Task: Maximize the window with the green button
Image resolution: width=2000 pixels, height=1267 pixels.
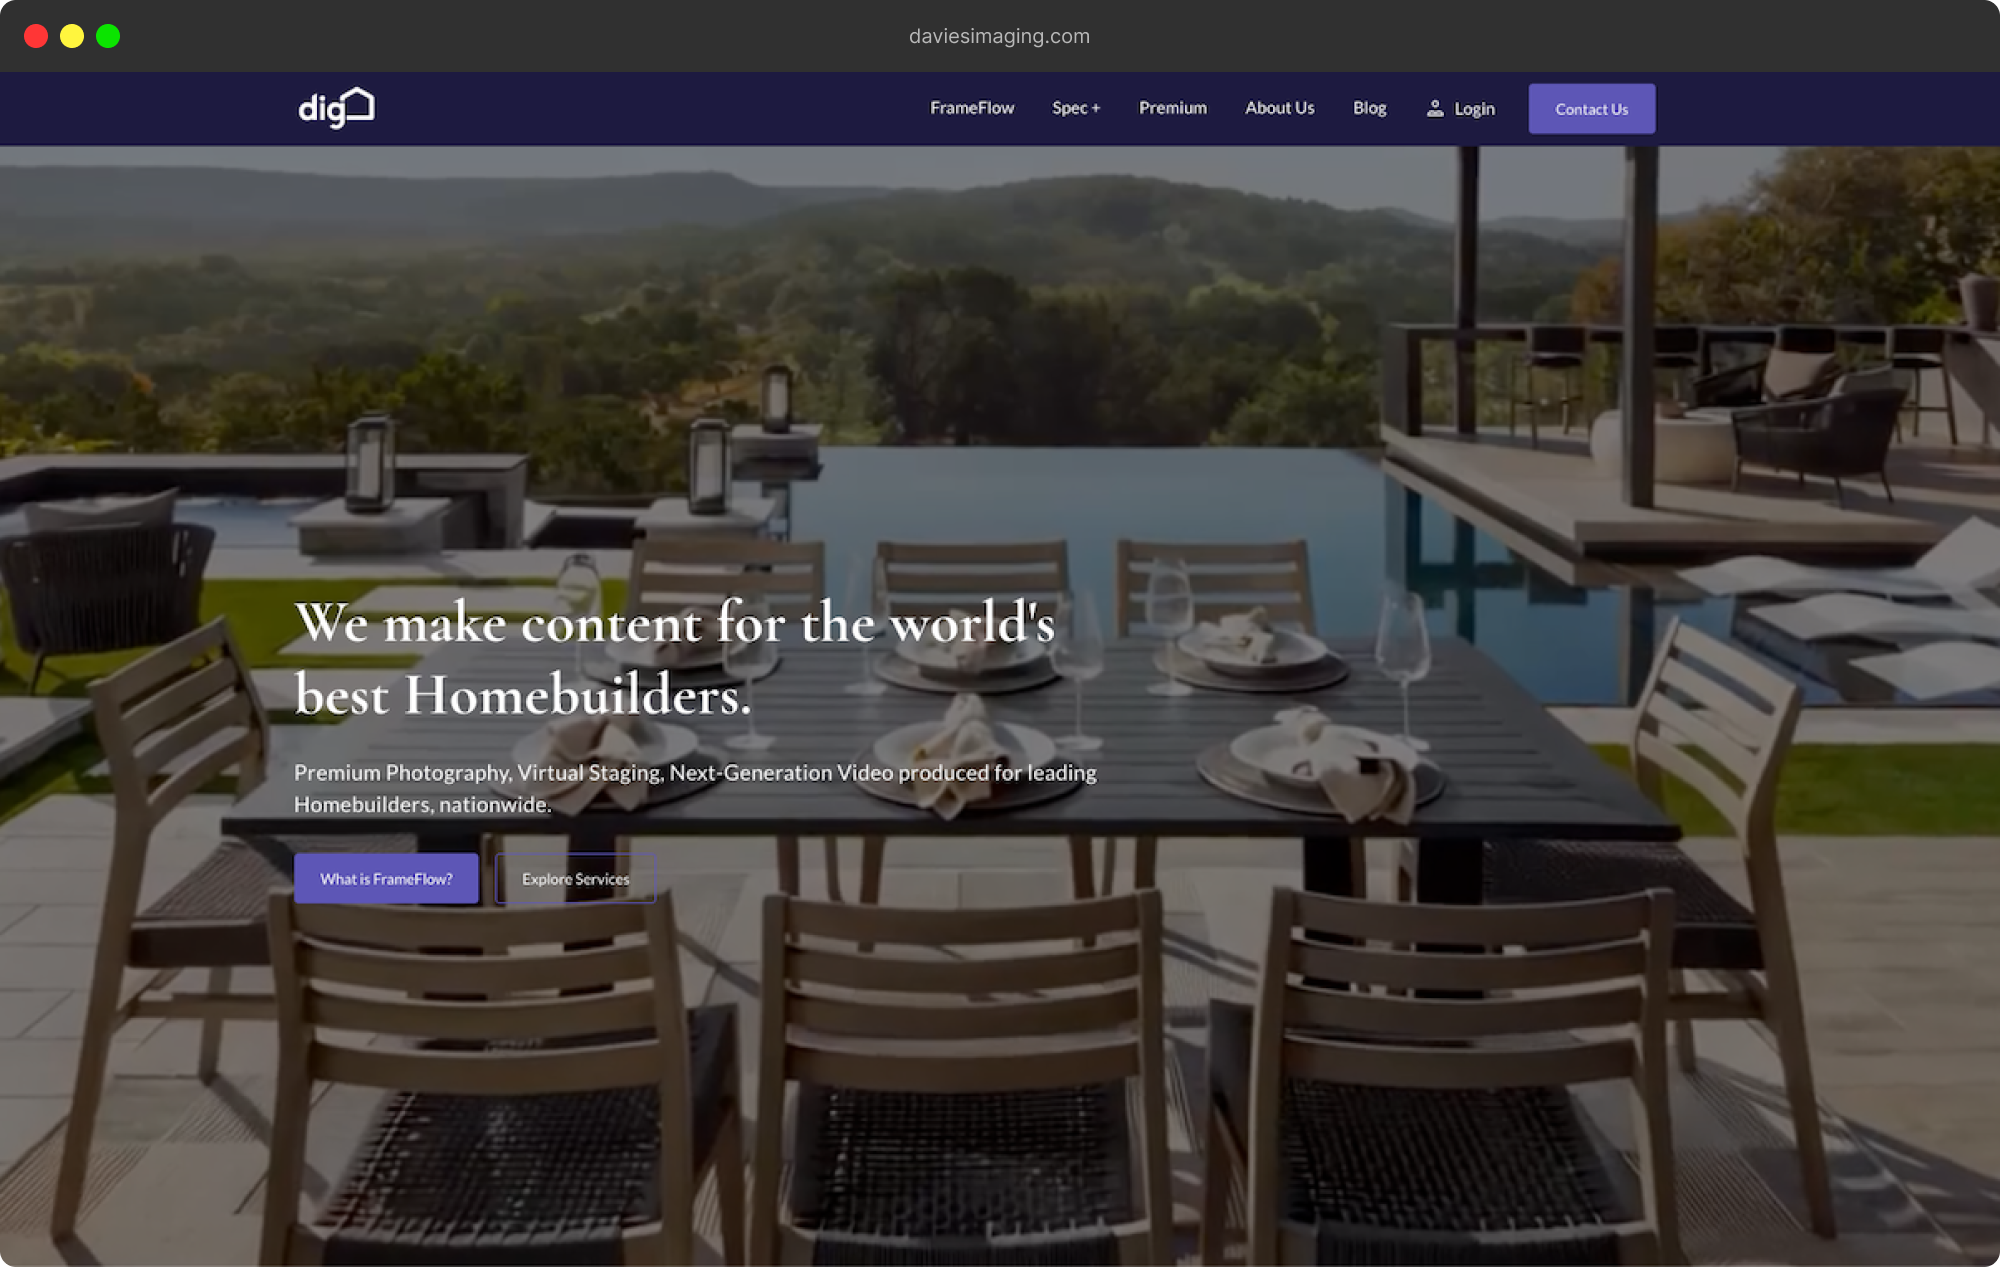Action: point(108,36)
